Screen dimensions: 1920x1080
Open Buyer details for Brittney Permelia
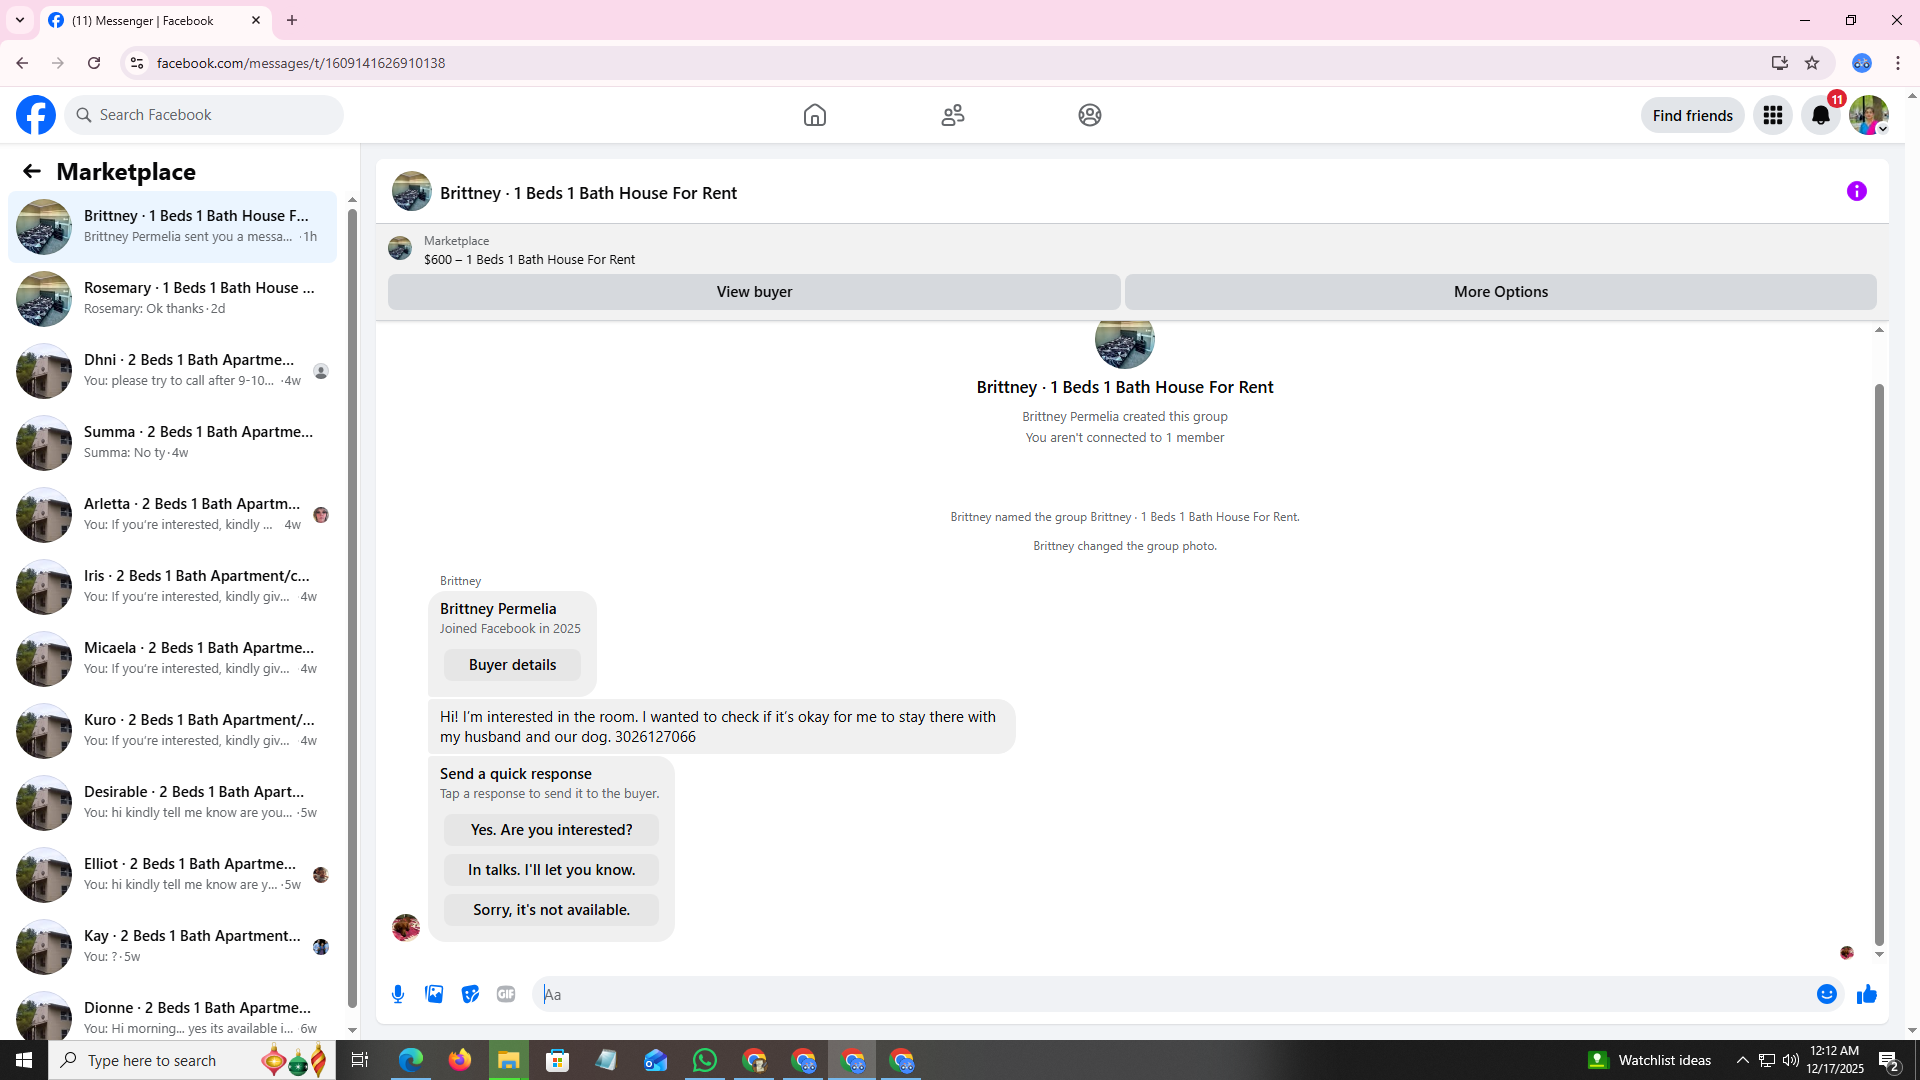512,665
